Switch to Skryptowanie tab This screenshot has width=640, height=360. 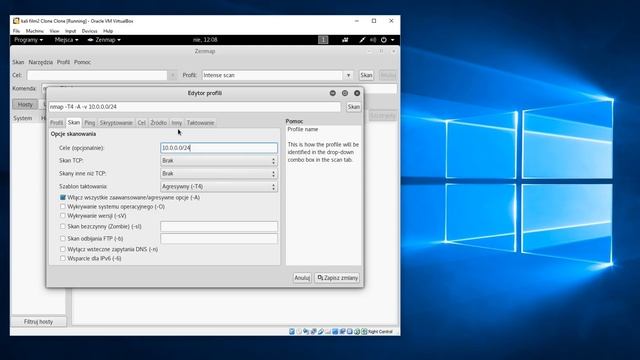click(116, 122)
